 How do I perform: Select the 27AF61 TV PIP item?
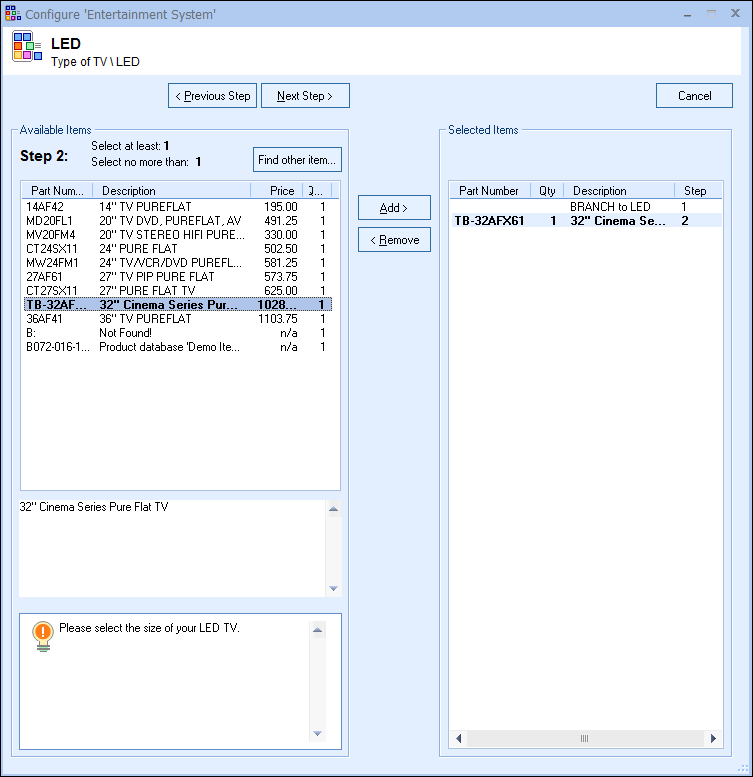177,277
